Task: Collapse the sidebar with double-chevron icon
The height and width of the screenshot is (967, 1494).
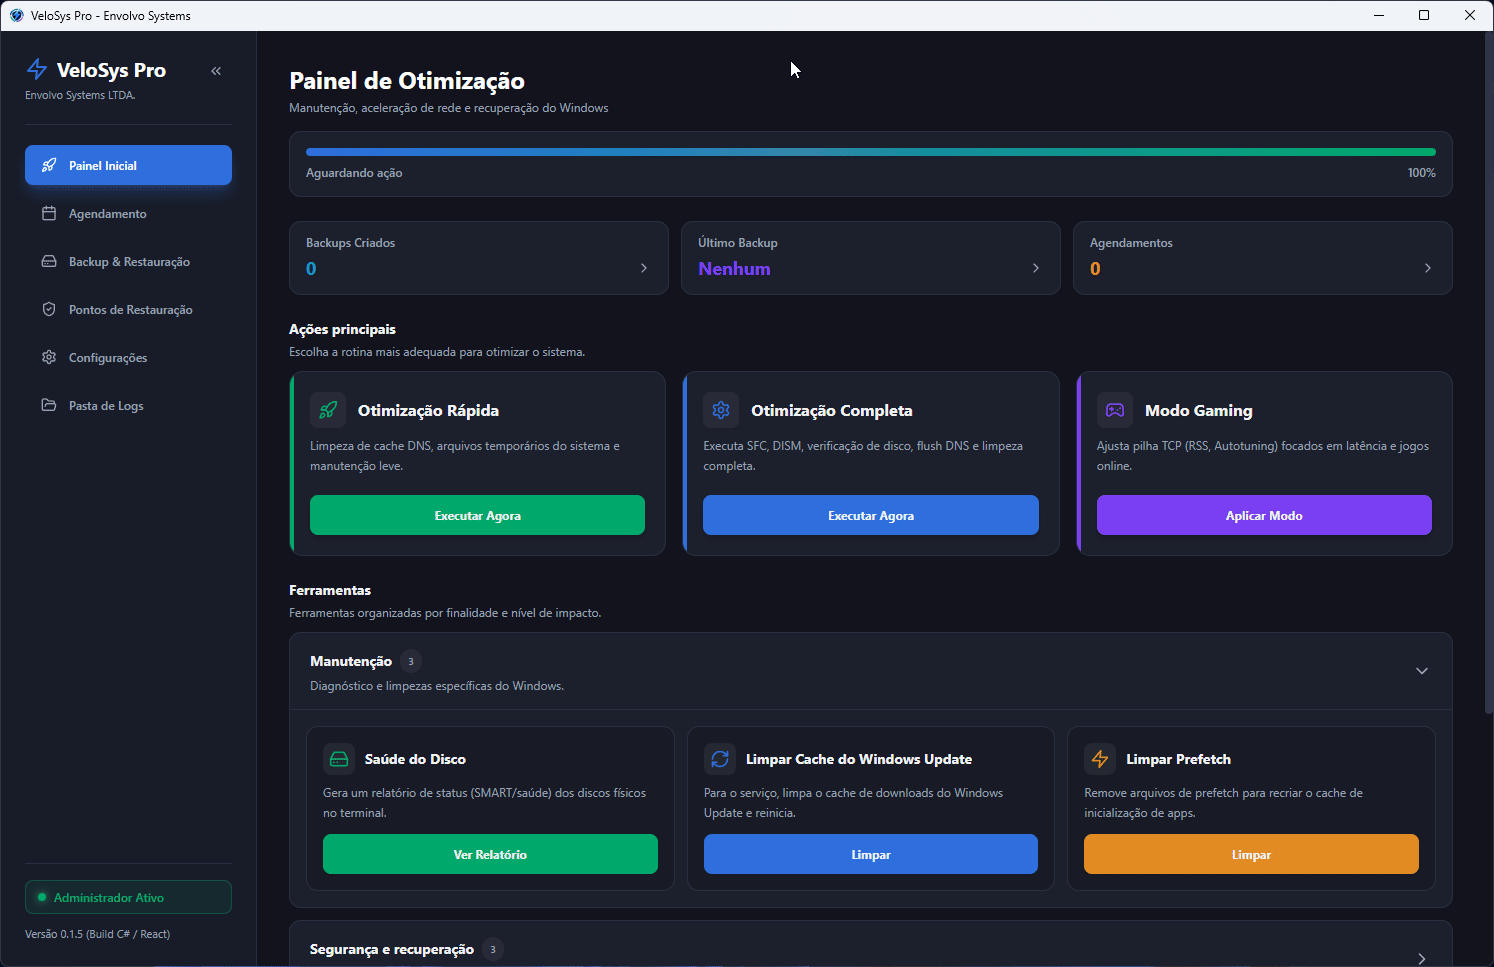Action: coord(216,71)
